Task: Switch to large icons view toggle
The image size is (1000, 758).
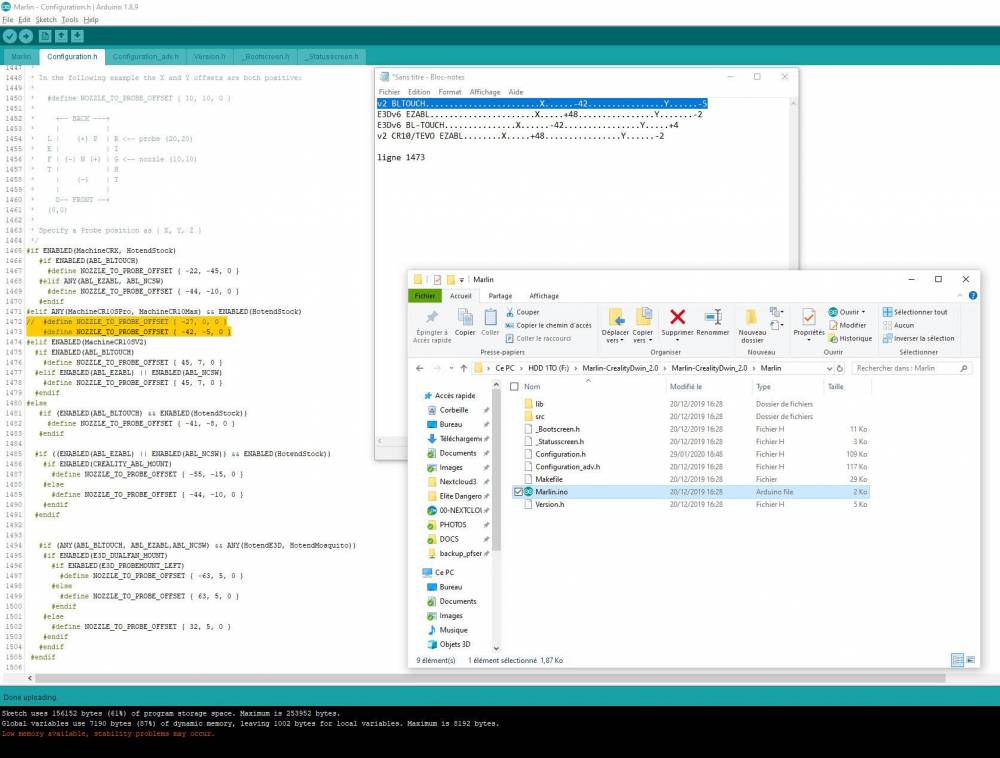Action: [971, 660]
